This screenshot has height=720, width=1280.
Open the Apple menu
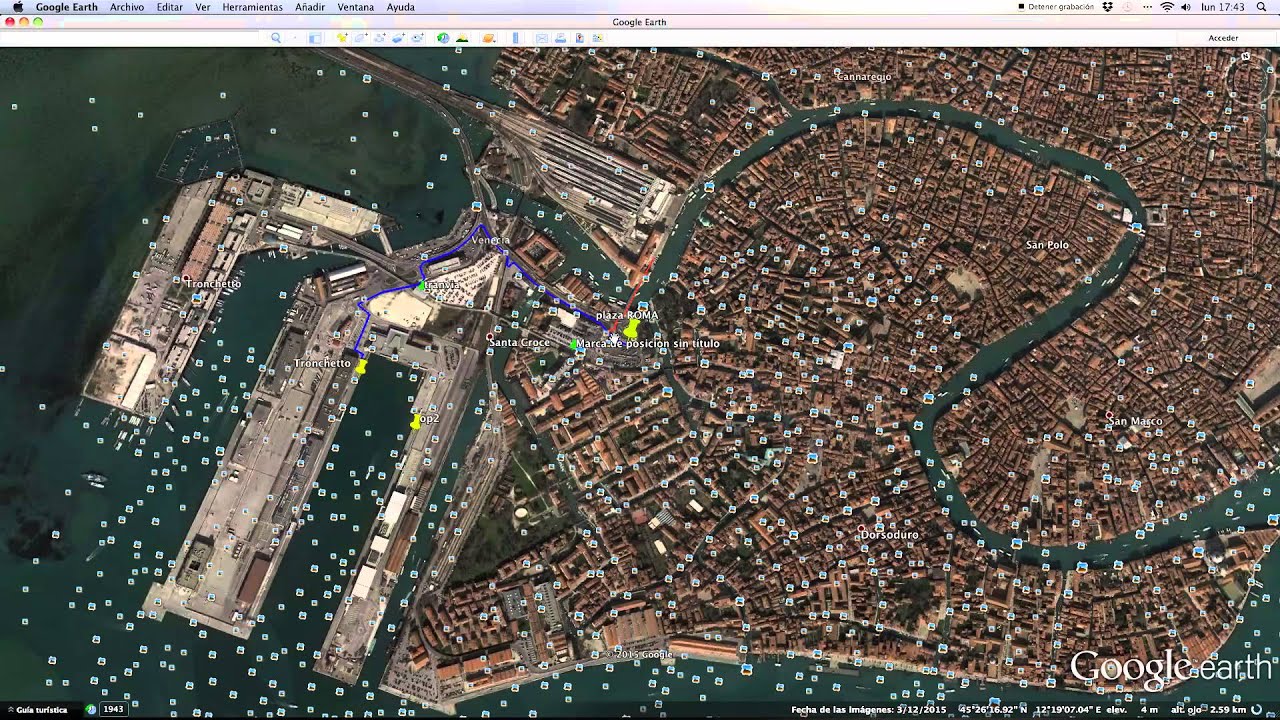(17, 7)
